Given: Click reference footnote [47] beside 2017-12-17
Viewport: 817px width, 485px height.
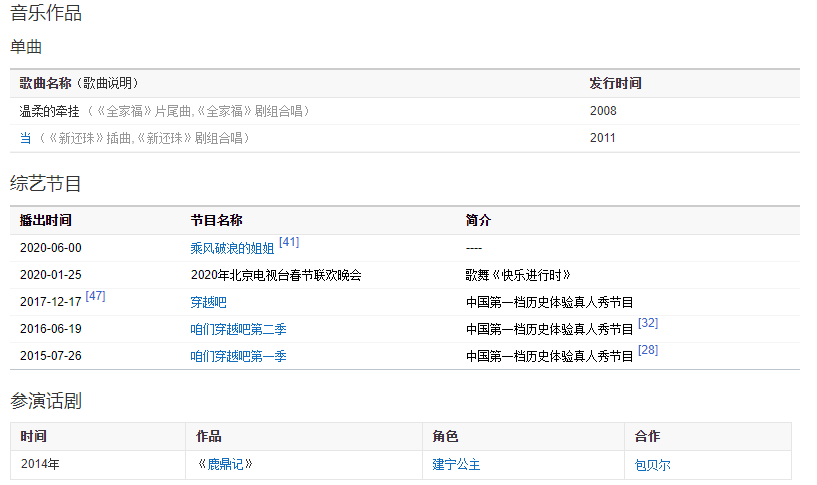Looking at the screenshot, I should click(96, 296).
